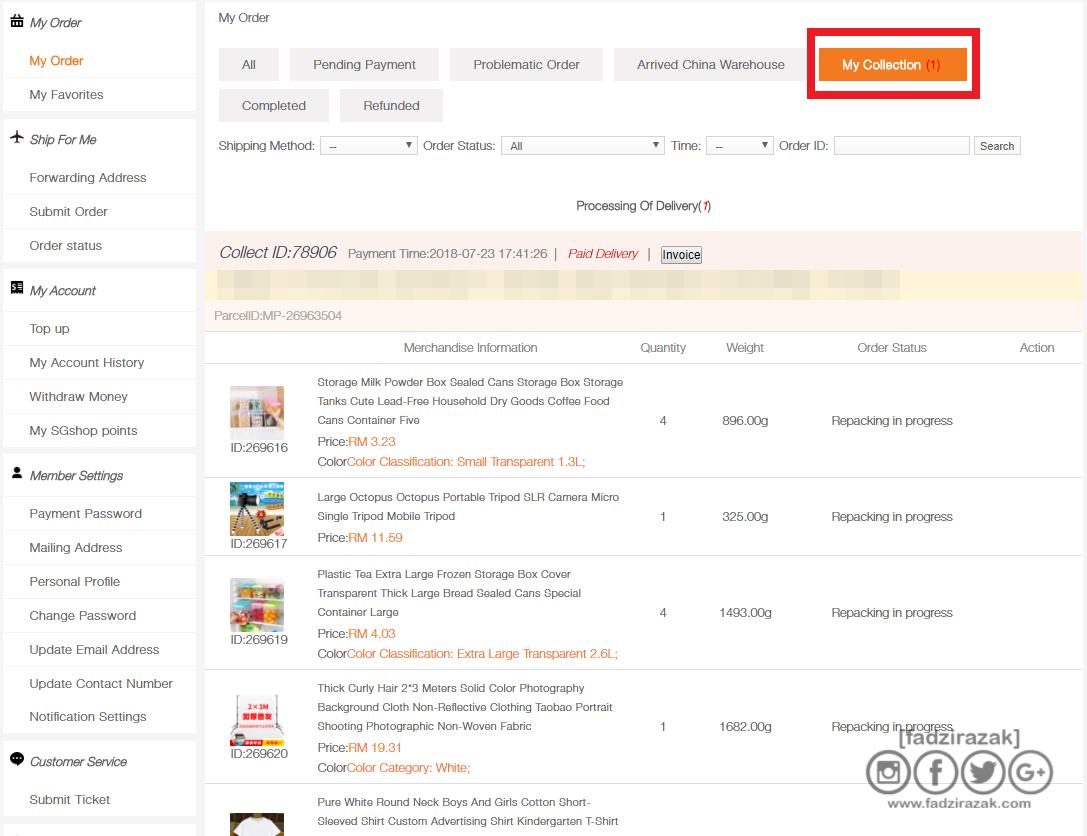Switch to Arrived China Warehouse tab
This screenshot has width=1087, height=836.
click(711, 64)
